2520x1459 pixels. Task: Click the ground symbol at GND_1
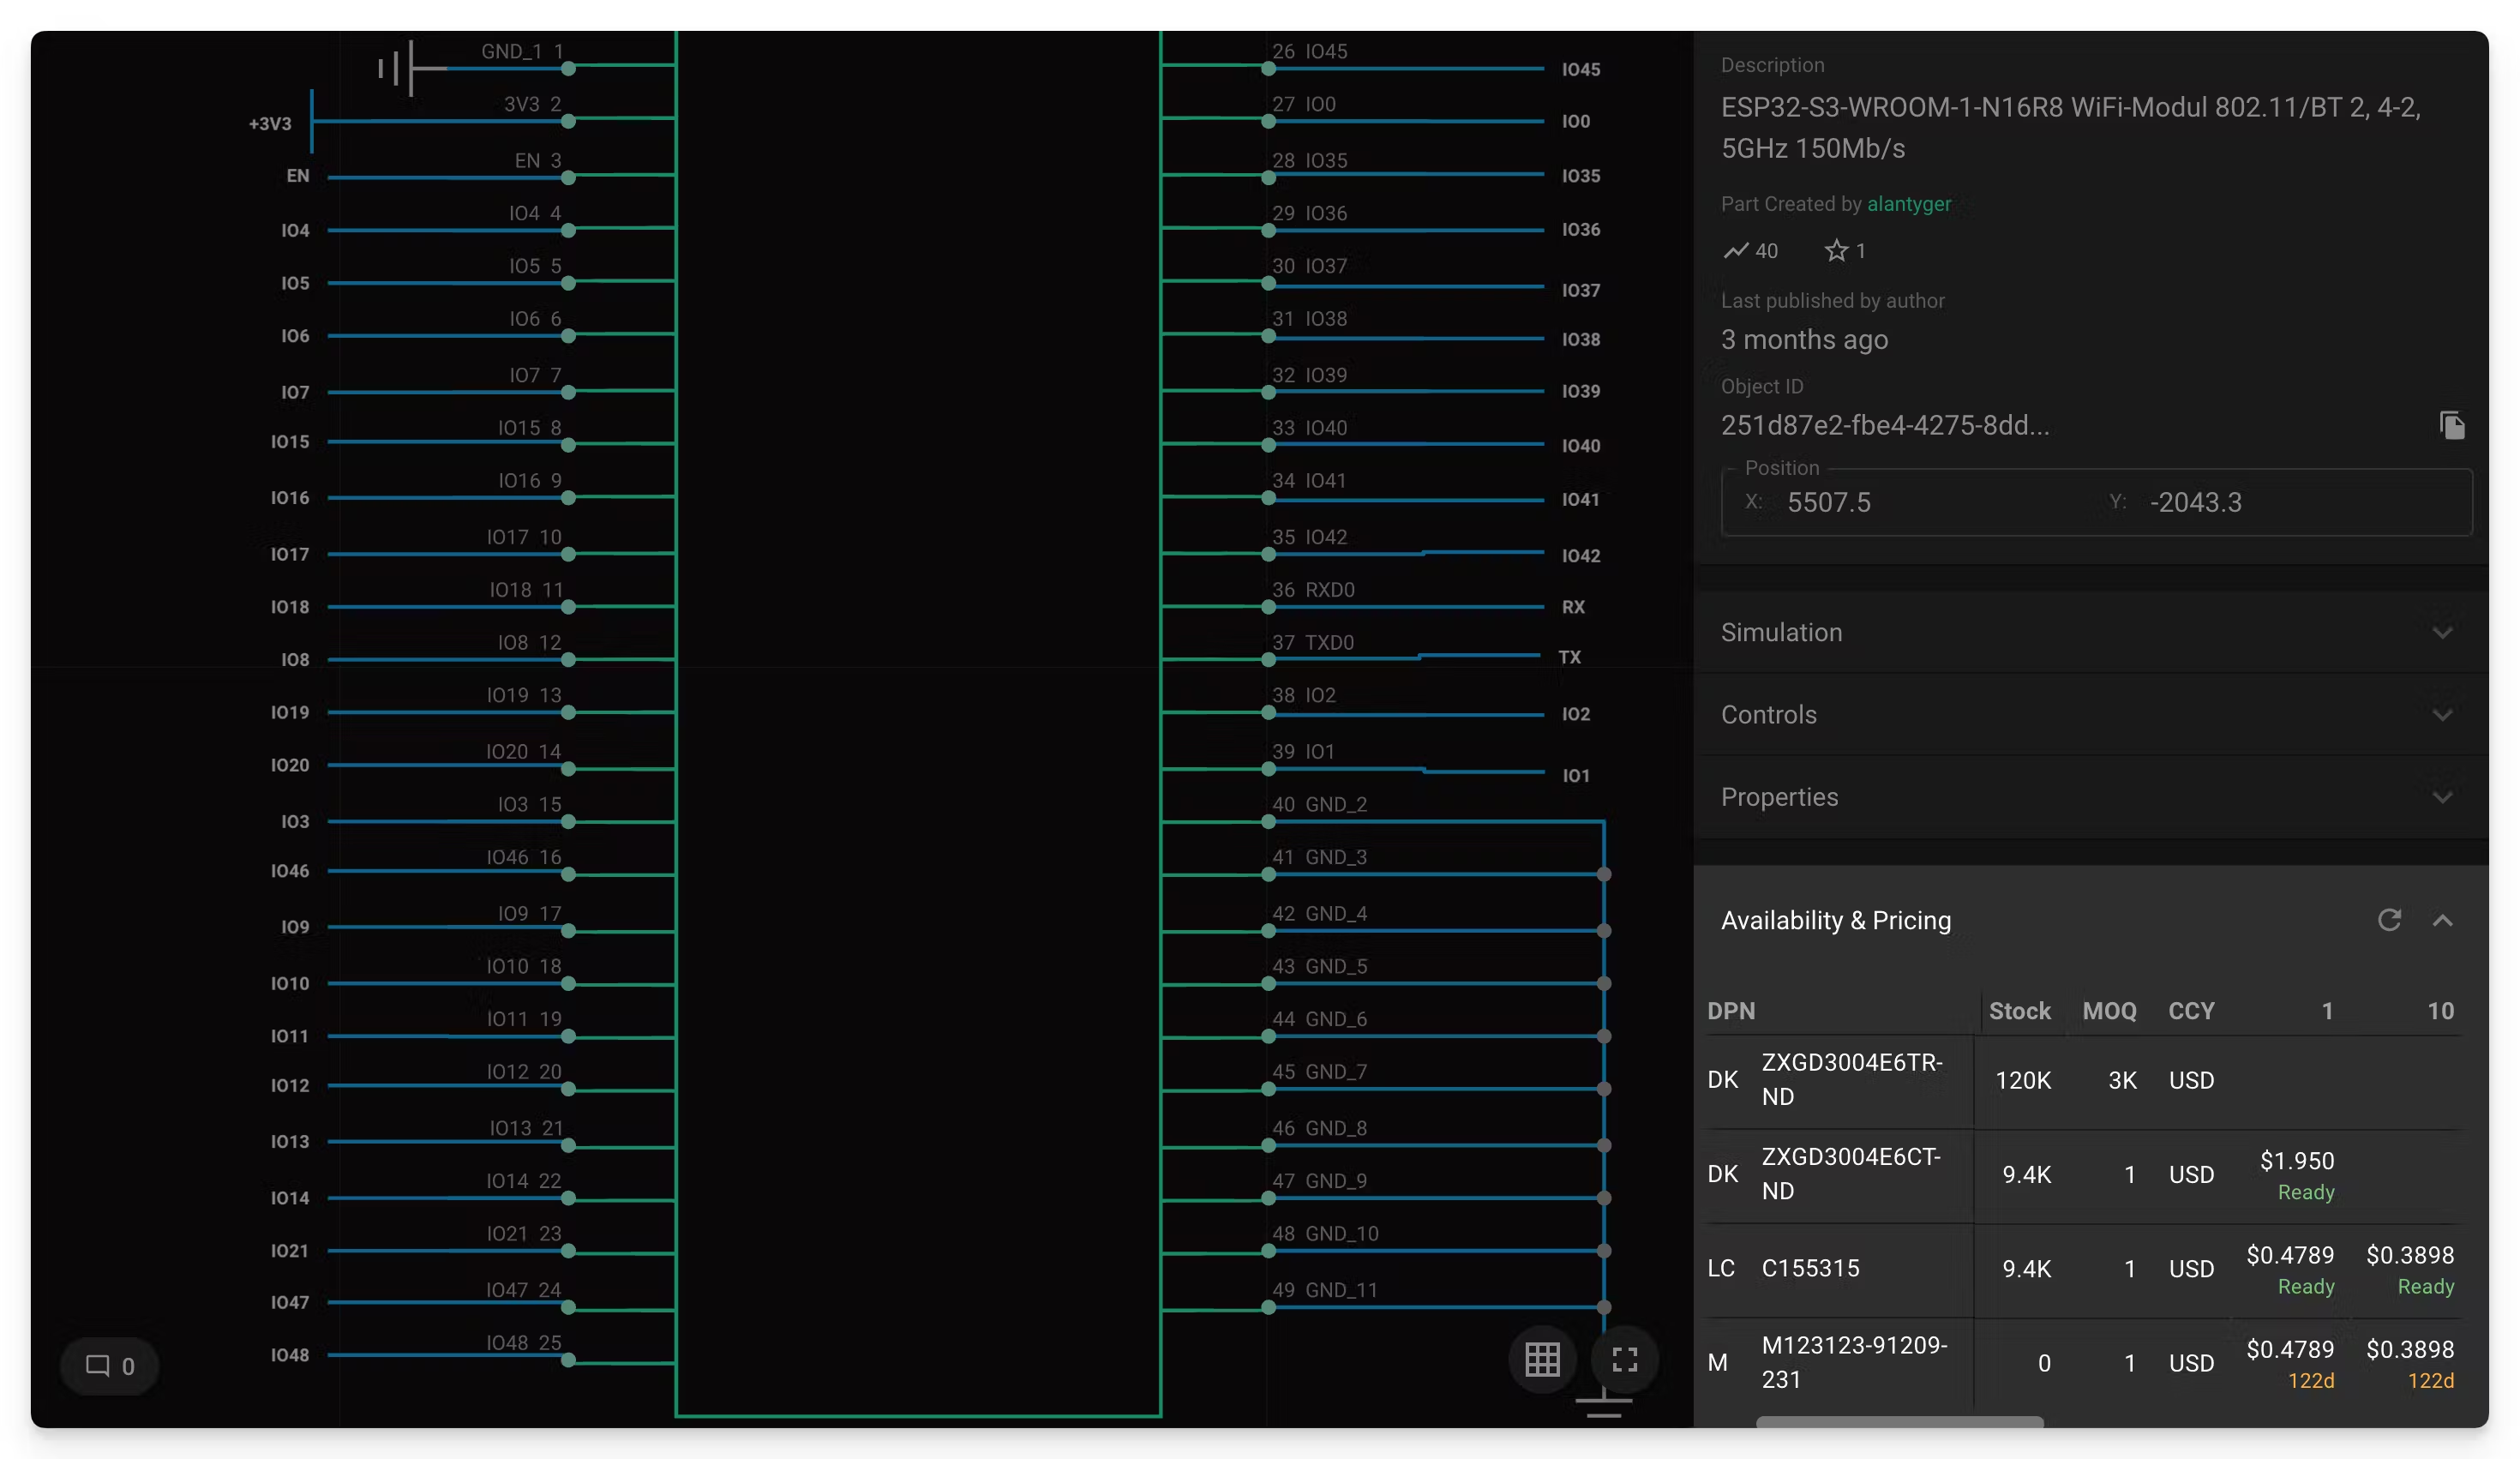pyautogui.click(x=398, y=68)
